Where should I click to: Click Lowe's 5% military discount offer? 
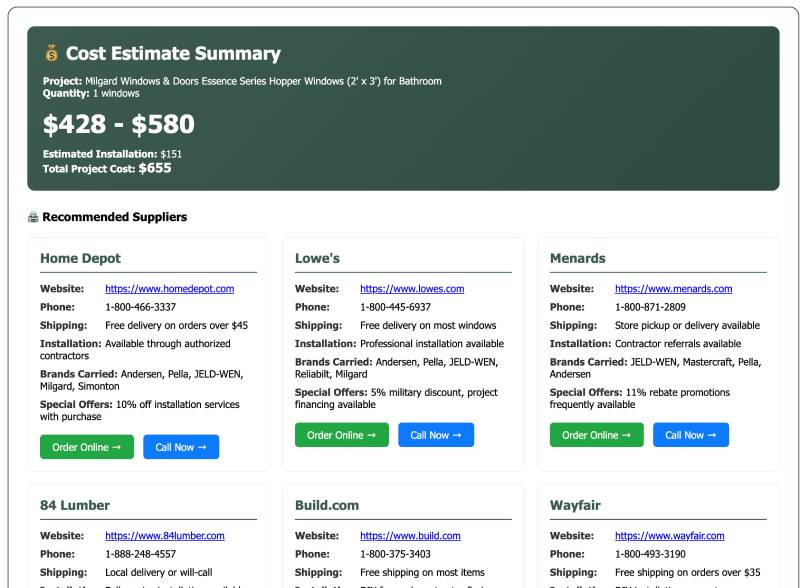pos(396,399)
